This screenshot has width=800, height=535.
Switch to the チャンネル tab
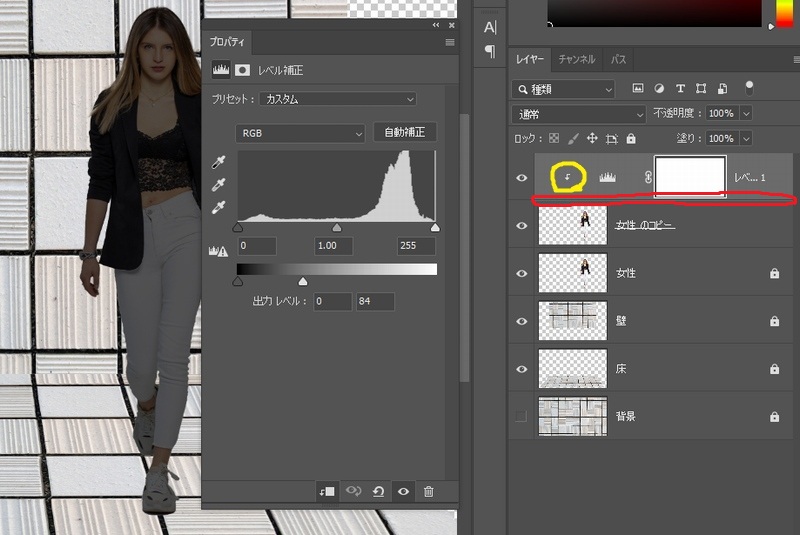point(577,60)
